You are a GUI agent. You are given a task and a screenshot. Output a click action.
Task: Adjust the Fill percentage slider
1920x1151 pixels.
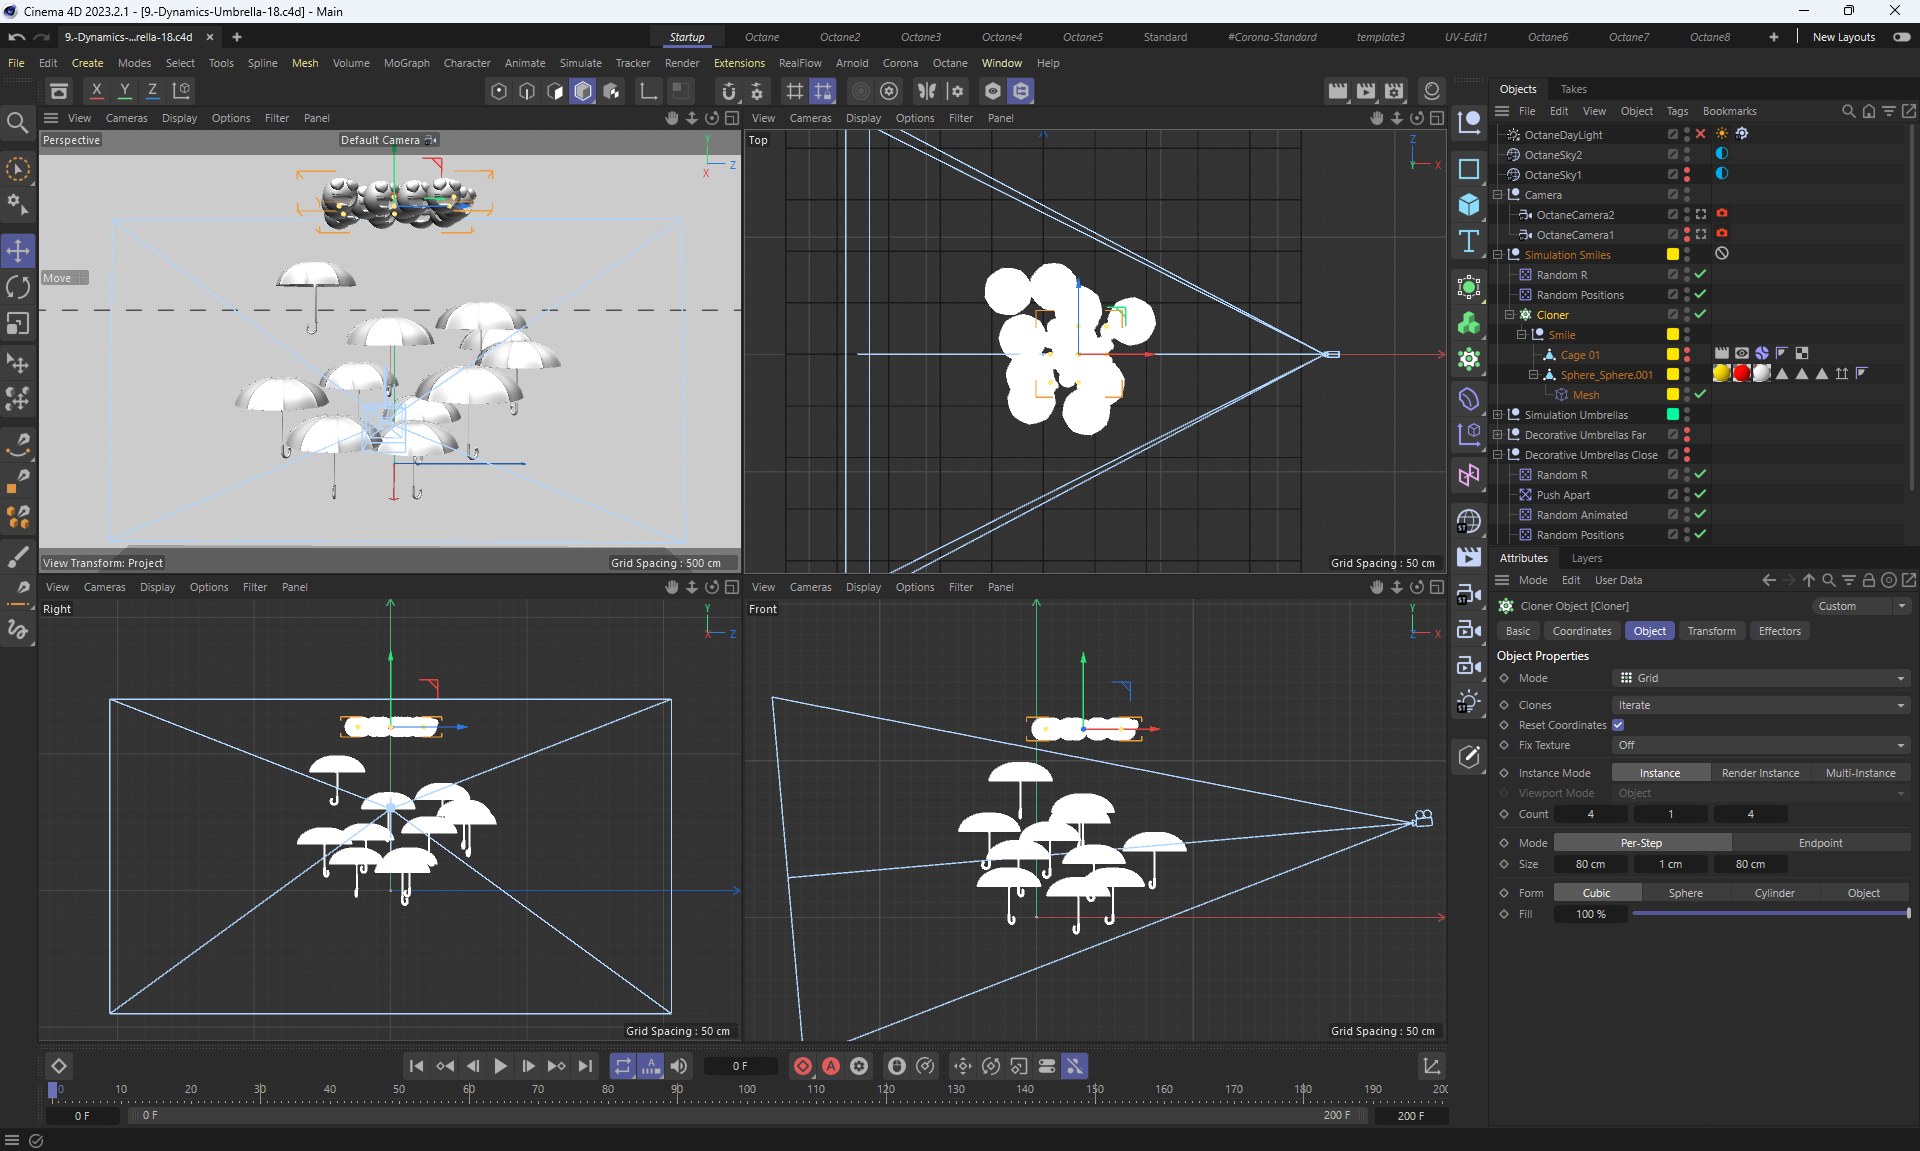point(1770,914)
